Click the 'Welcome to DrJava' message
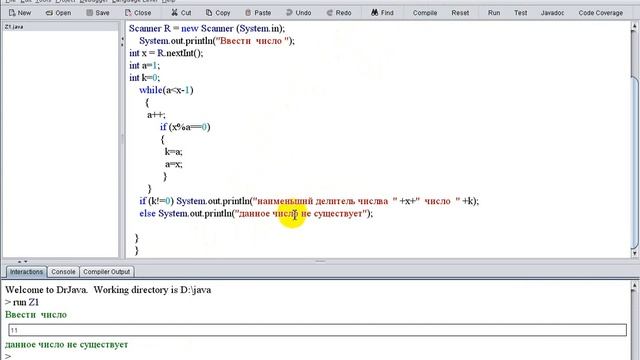This screenshot has height=360, width=640. 108,290
